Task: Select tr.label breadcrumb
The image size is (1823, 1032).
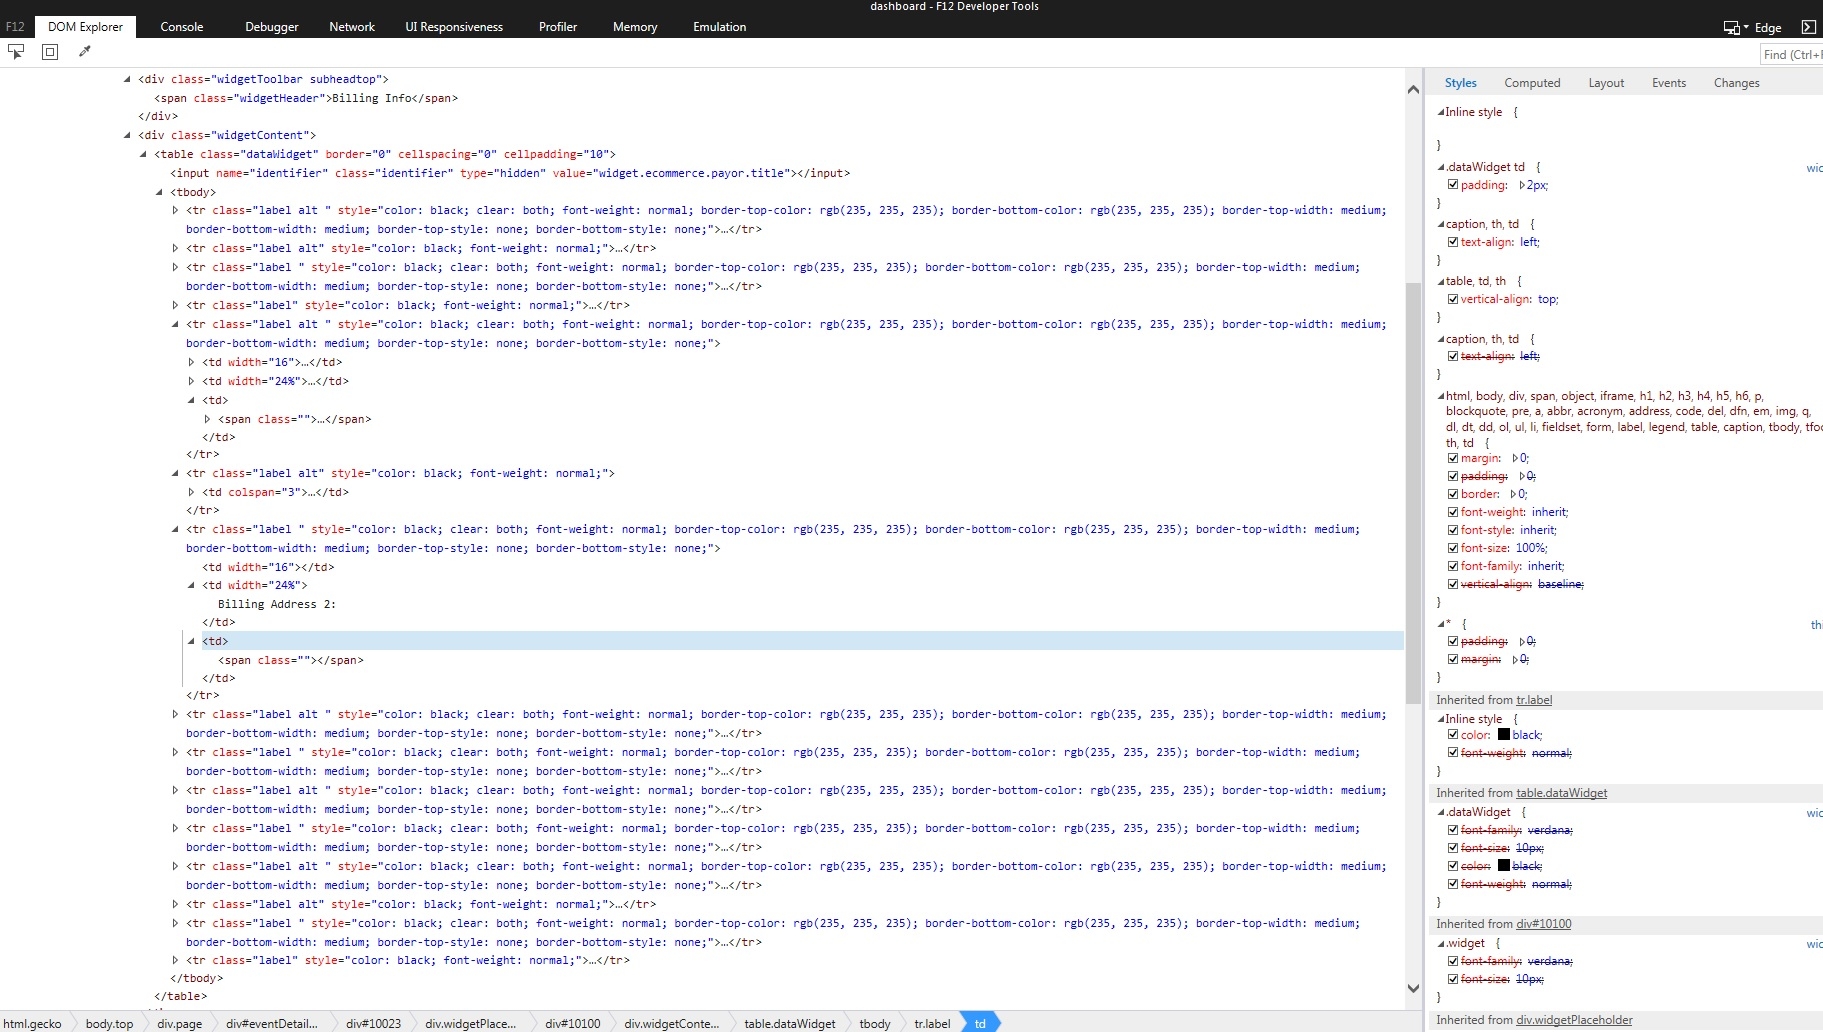Action: pos(932,1023)
